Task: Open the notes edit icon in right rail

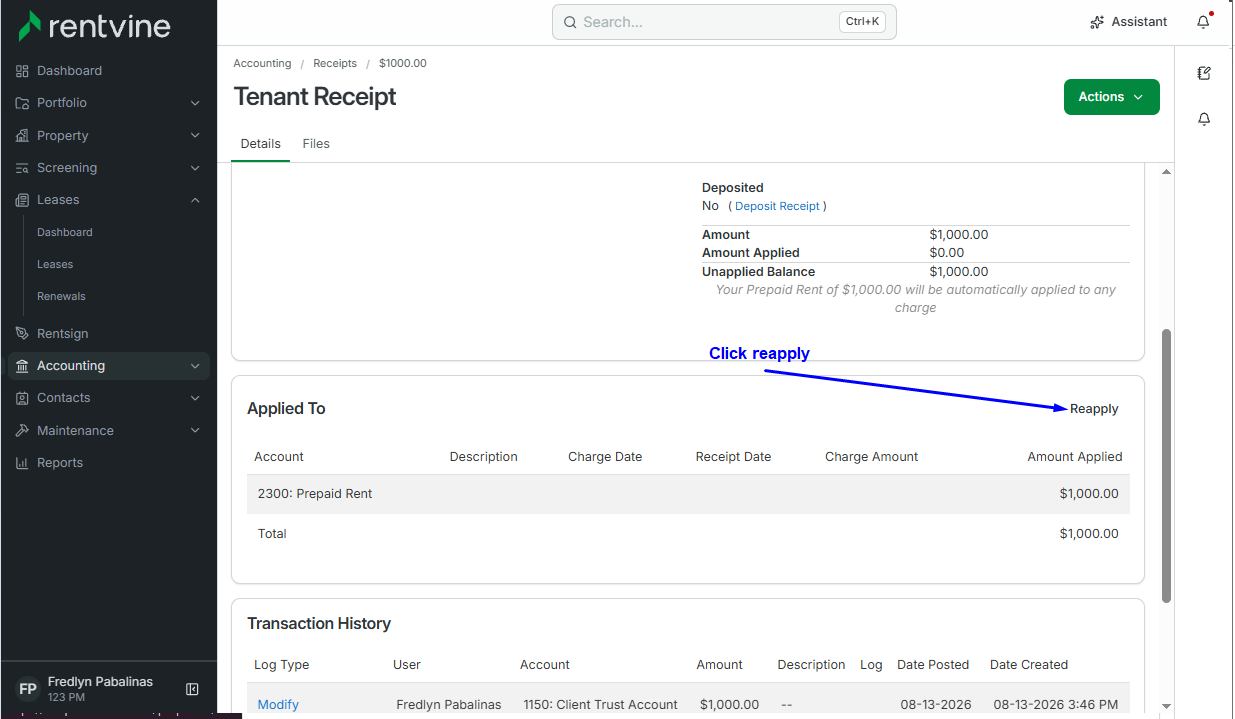Action: tap(1204, 73)
